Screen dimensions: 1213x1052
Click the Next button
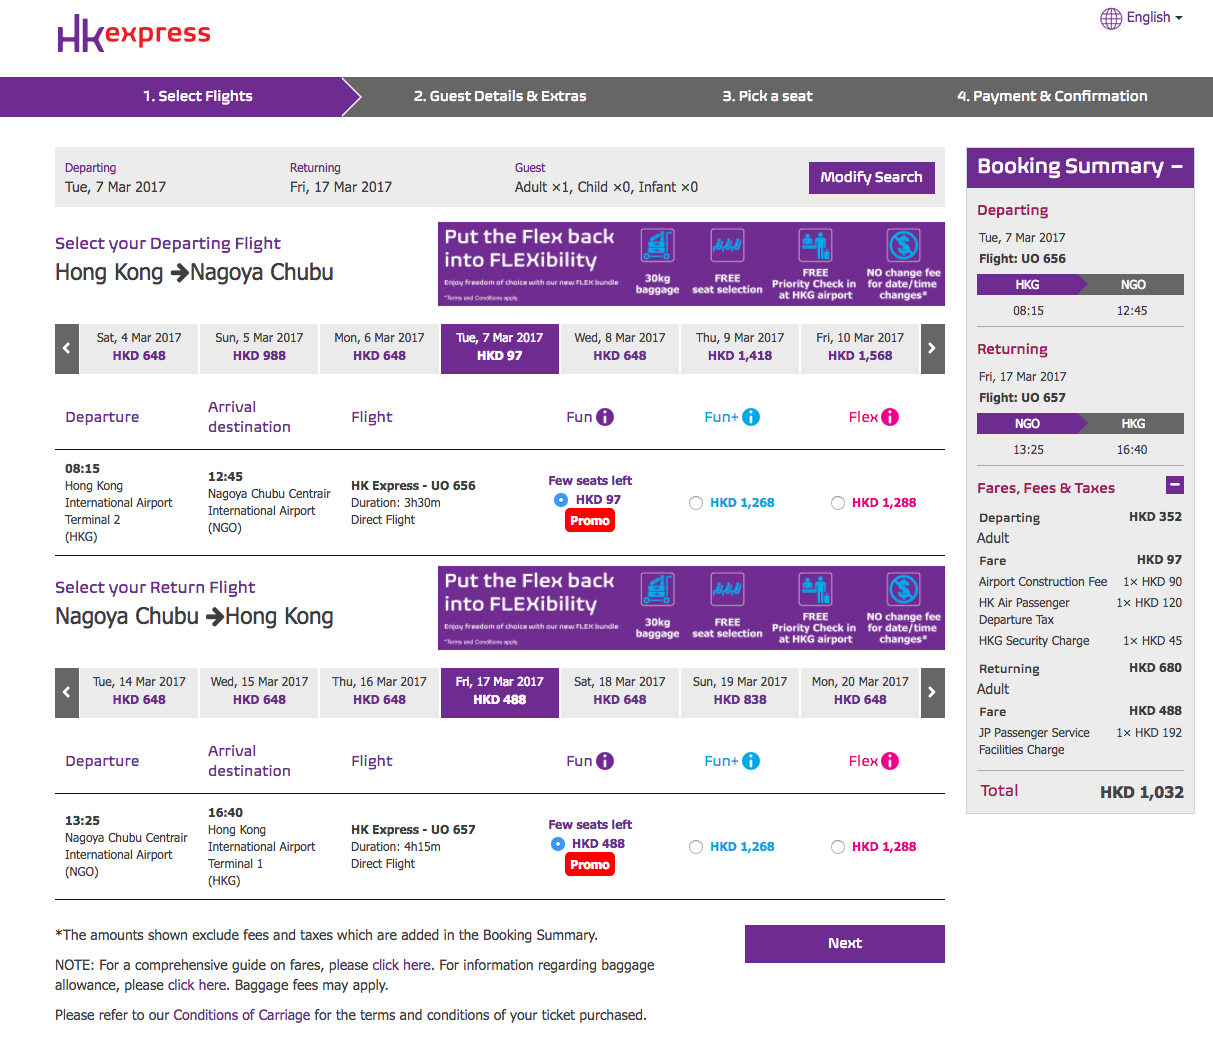tap(845, 943)
